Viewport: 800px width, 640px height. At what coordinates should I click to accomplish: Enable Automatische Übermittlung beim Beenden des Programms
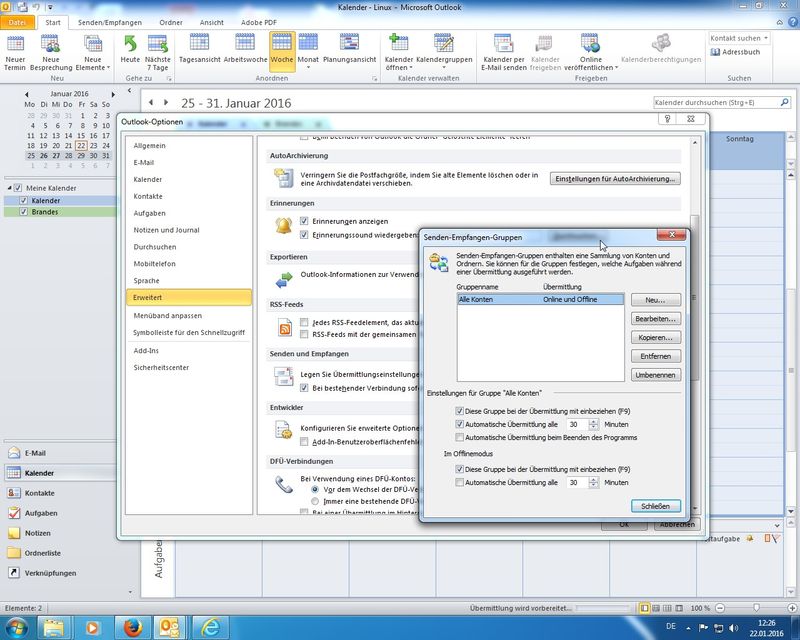pyautogui.click(x=459, y=437)
